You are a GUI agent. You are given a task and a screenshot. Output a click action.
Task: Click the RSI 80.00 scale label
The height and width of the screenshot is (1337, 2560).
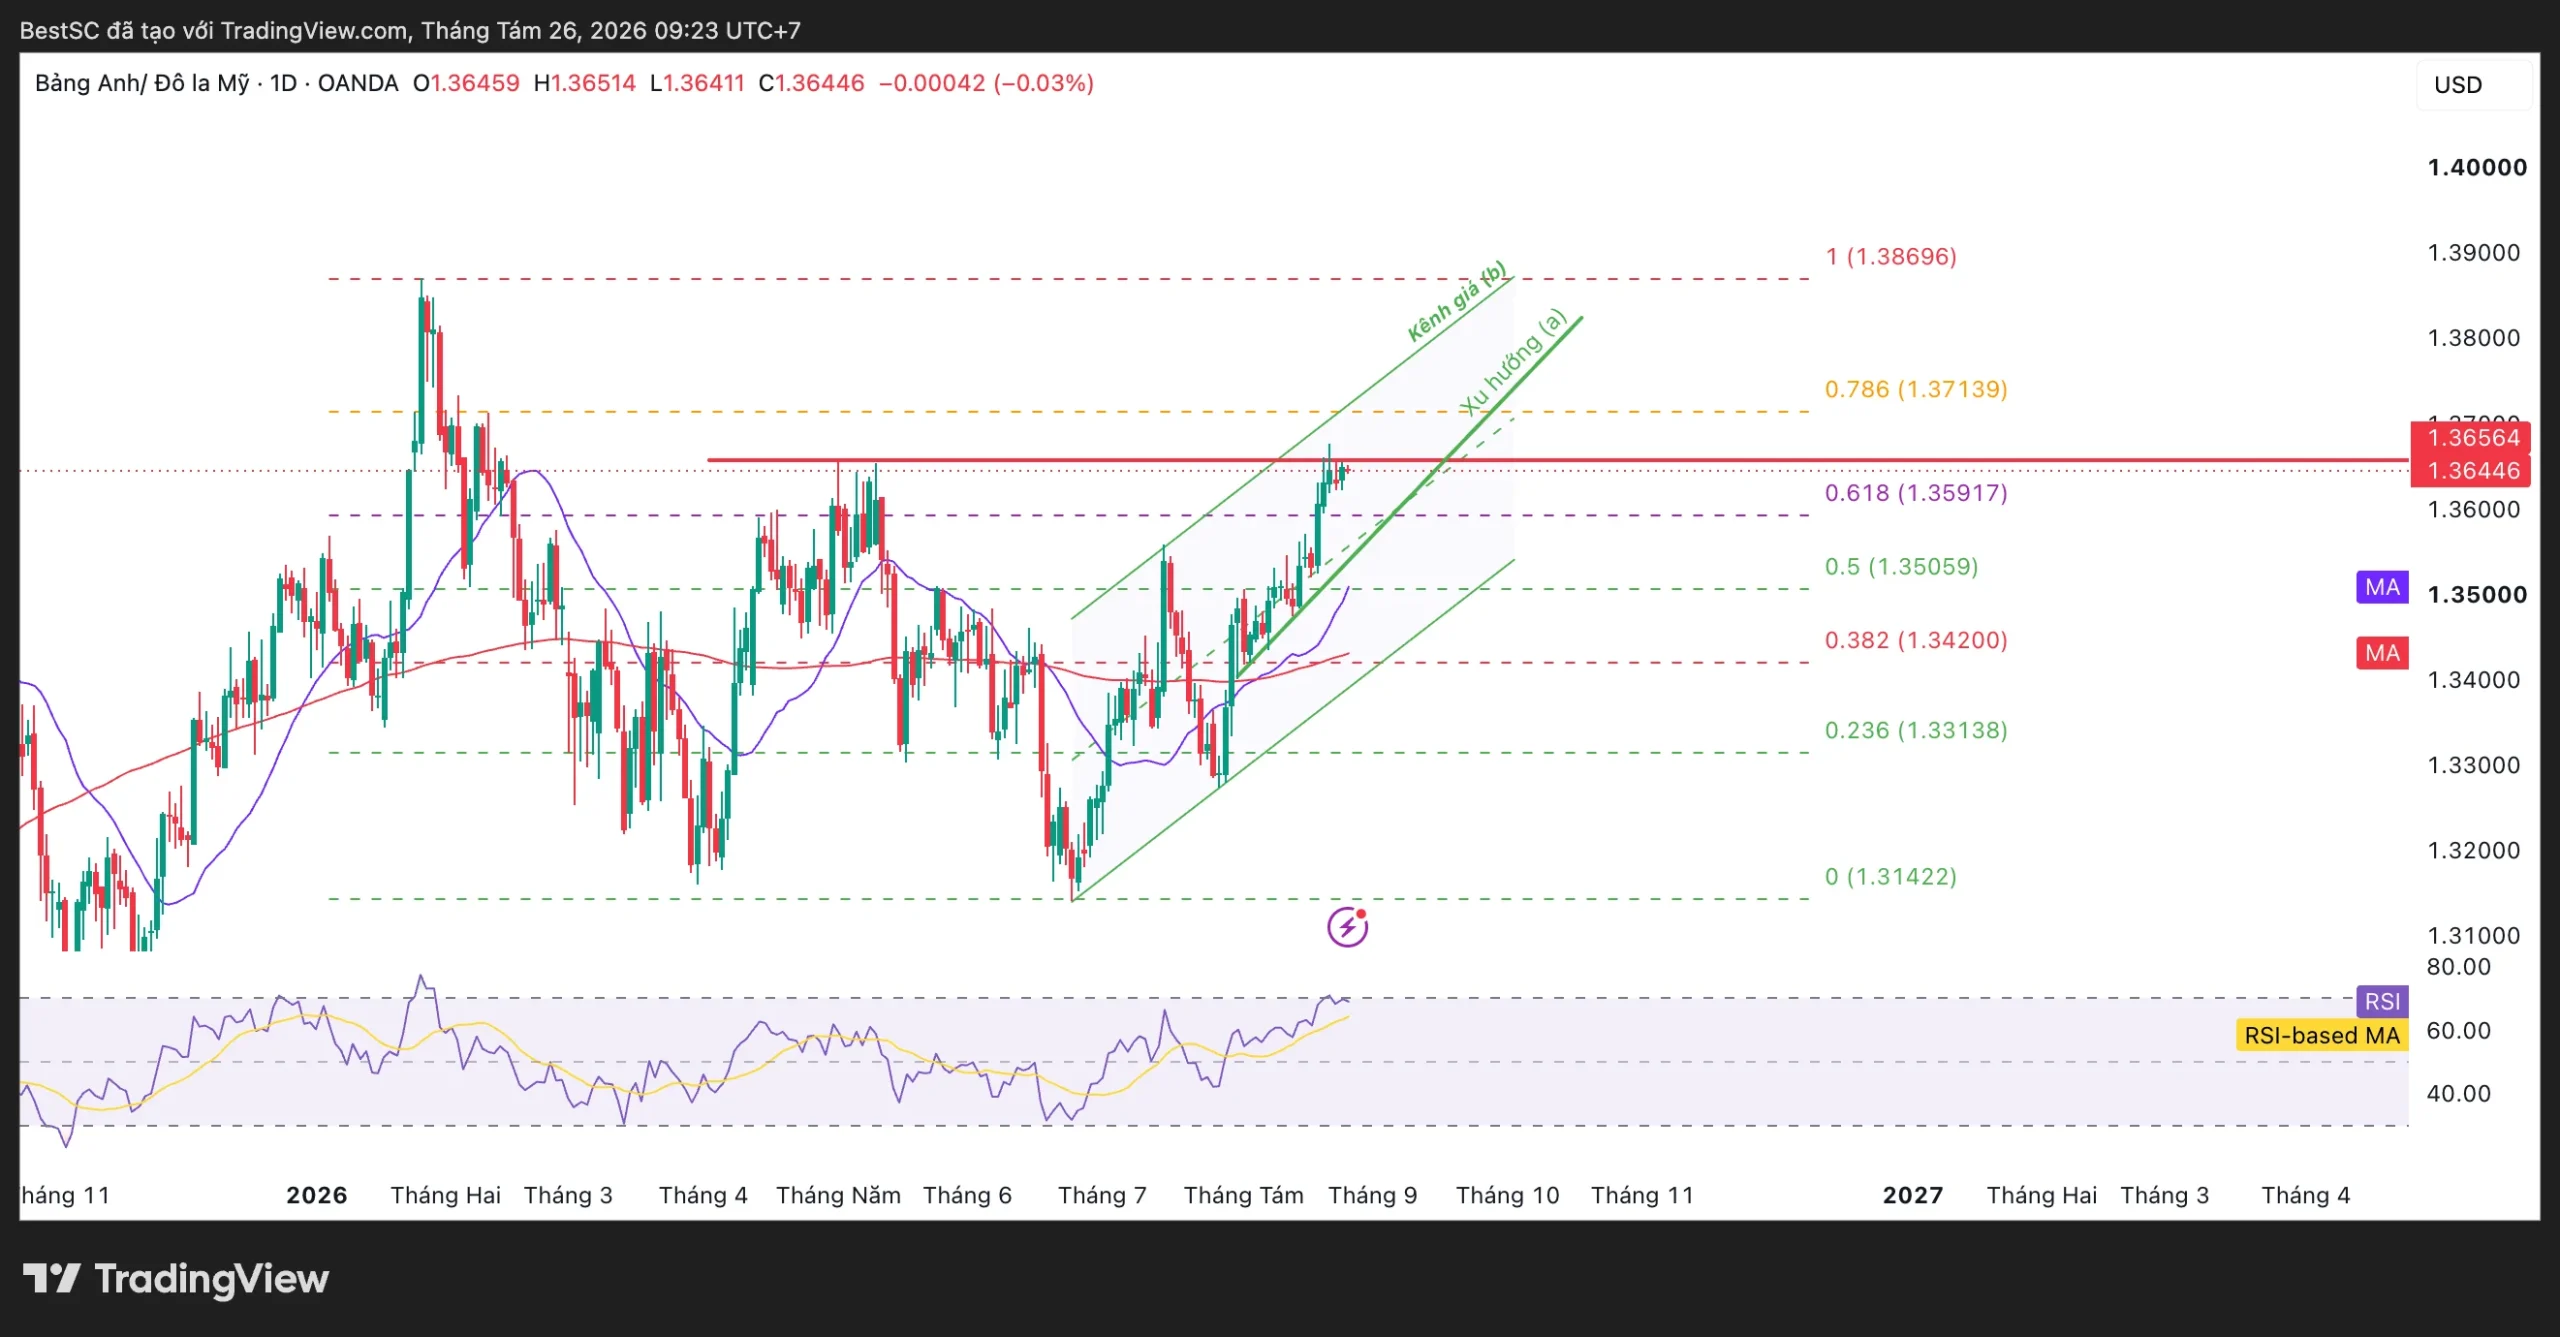(x=2458, y=967)
